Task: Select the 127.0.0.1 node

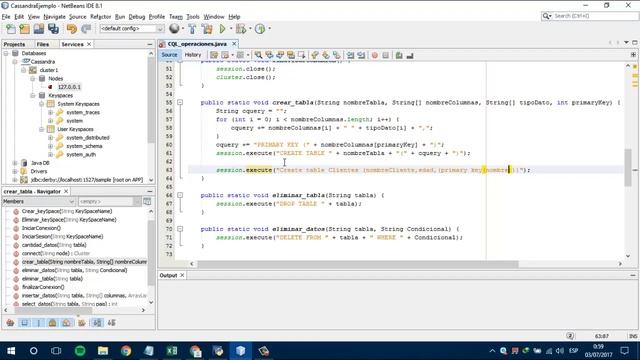Action: click(x=69, y=87)
